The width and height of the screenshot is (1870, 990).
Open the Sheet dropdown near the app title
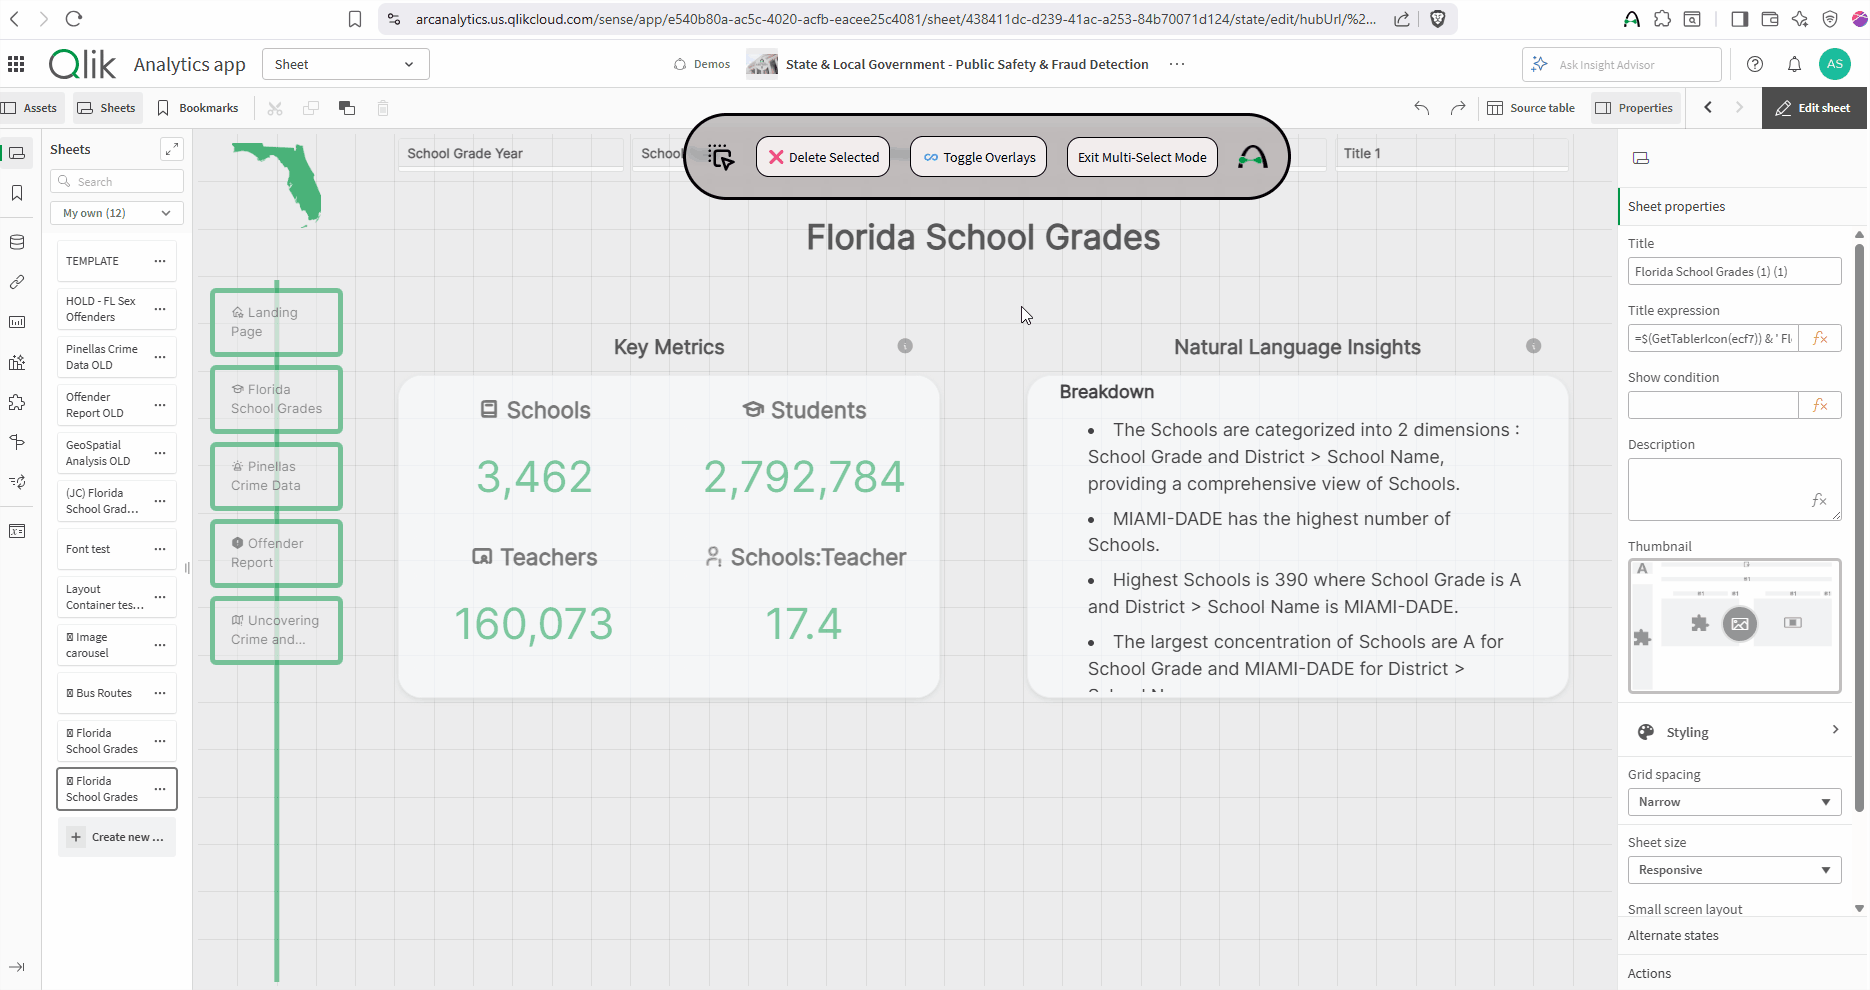[x=345, y=64]
